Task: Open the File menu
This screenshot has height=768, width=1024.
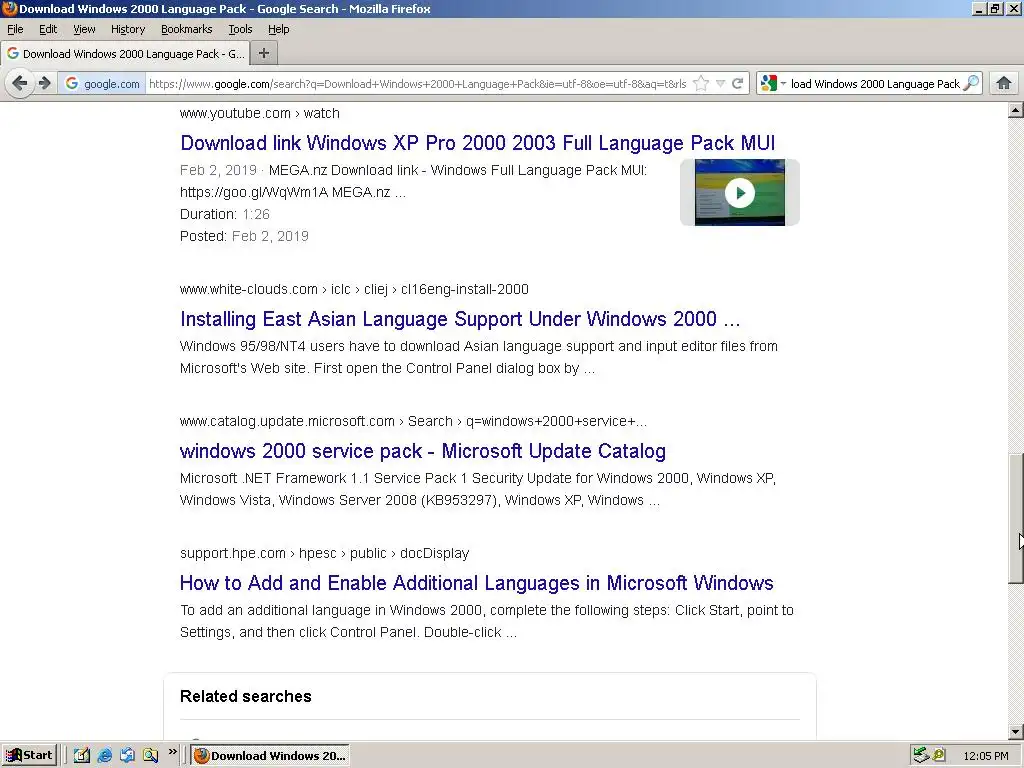Action: tap(15, 29)
